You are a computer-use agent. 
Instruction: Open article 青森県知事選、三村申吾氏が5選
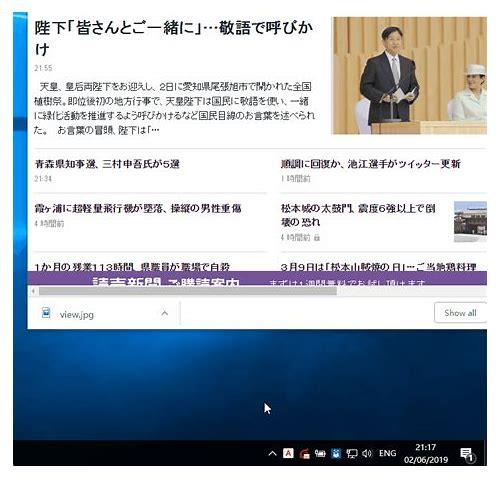[x=107, y=164]
